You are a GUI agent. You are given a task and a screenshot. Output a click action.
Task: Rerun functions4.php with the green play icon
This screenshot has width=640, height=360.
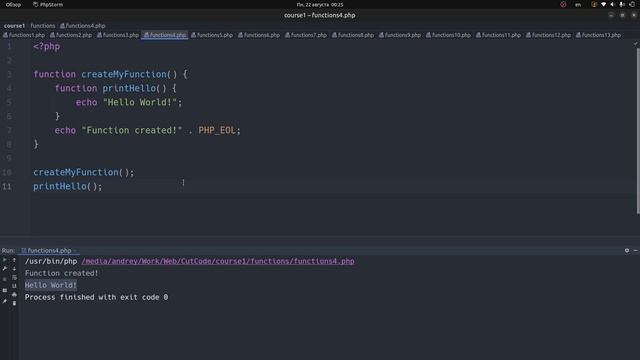point(4,260)
